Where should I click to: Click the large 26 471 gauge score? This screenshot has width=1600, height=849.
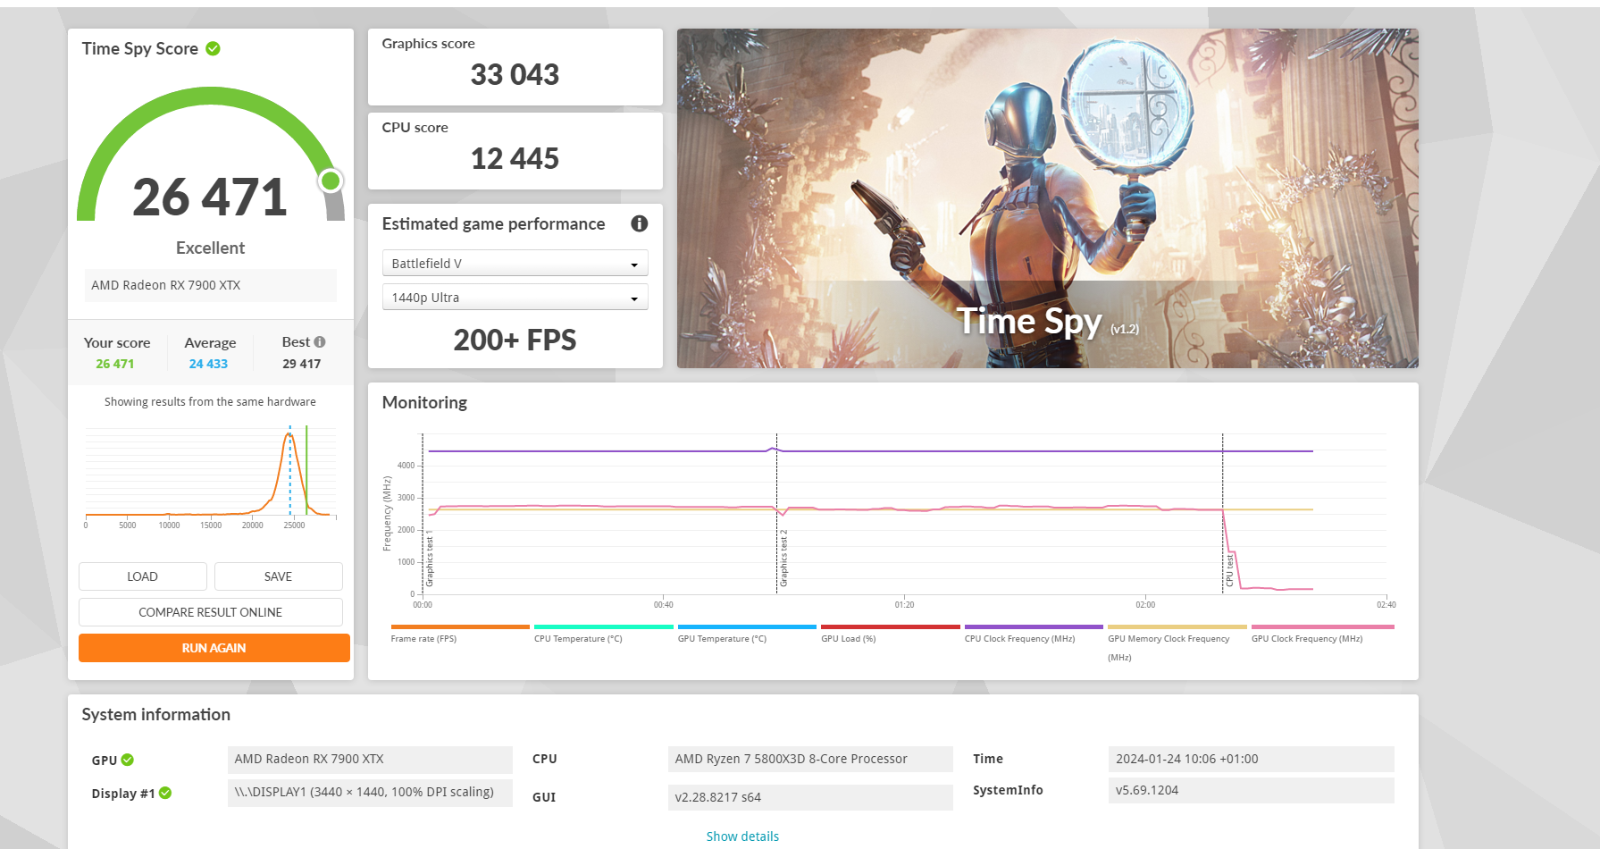click(210, 197)
